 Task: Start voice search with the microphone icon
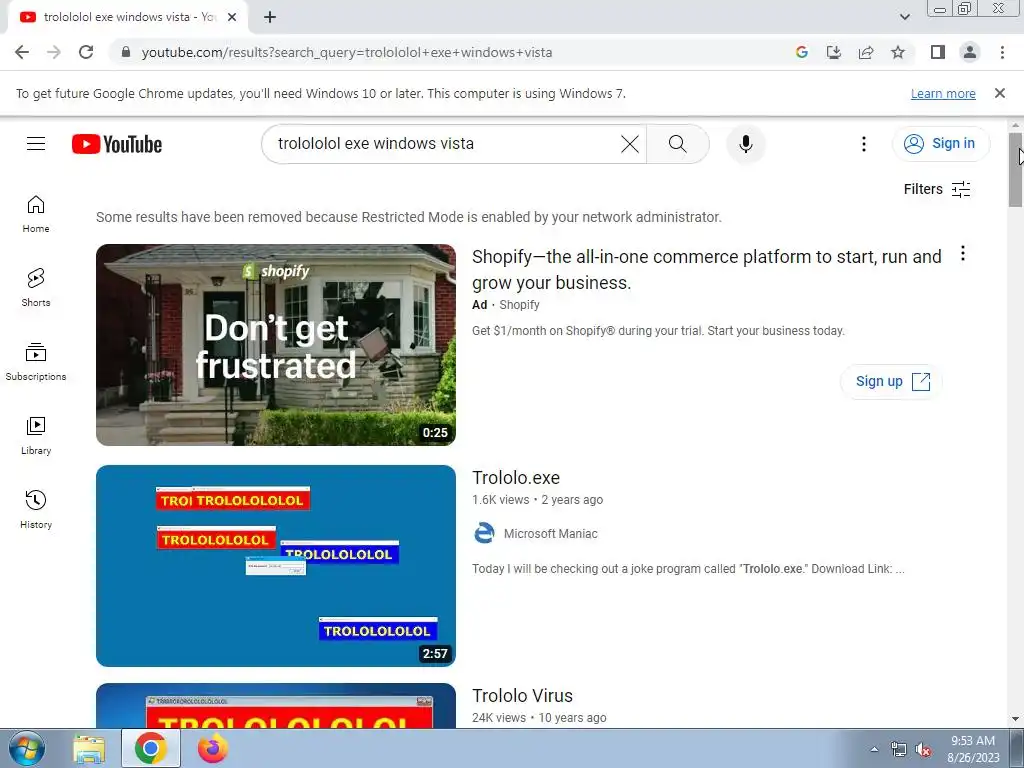(x=746, y=144)
